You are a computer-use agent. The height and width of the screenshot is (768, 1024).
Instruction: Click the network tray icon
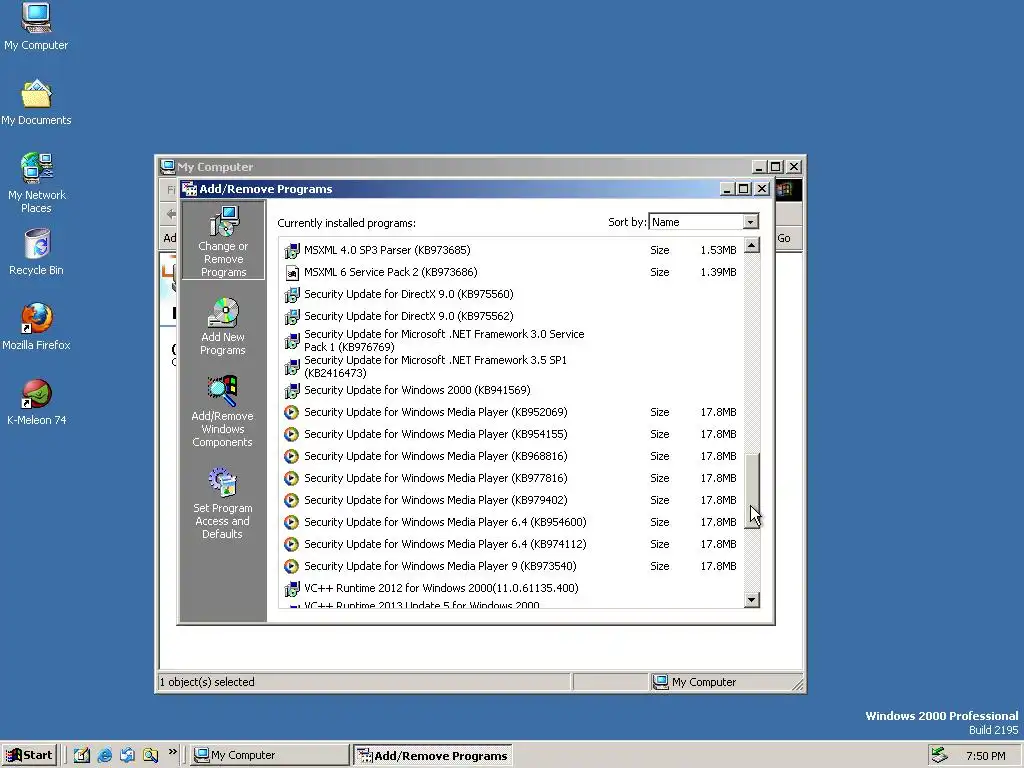[x=939, y=755]
